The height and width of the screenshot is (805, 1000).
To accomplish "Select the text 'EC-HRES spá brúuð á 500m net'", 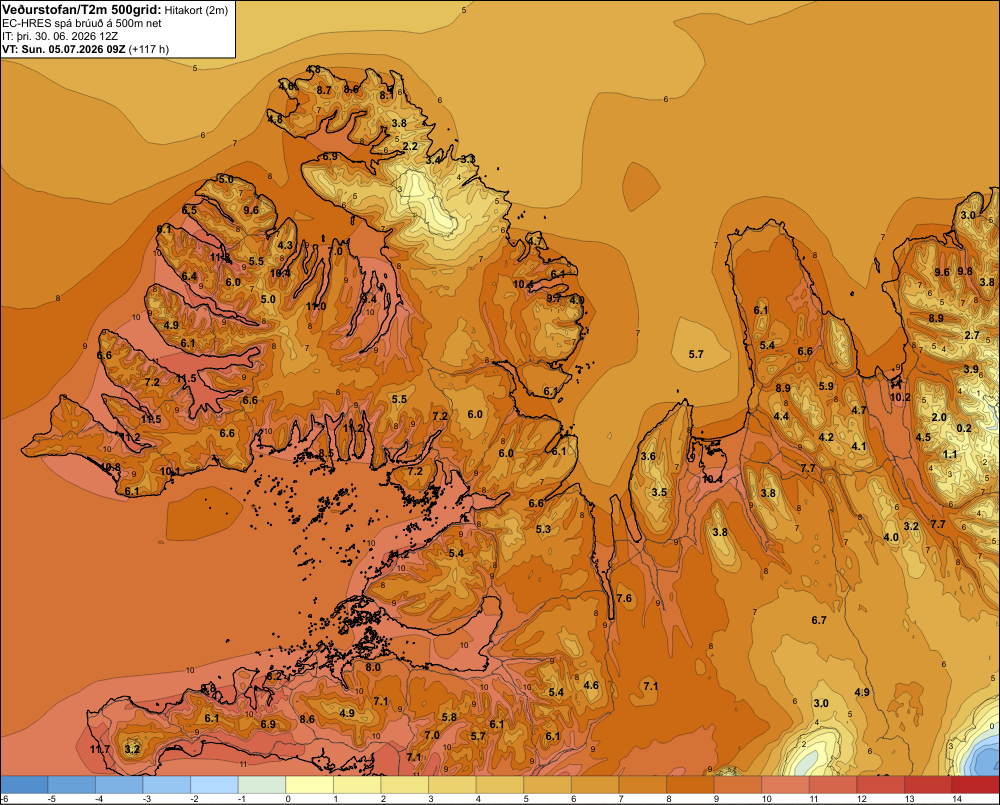I will pos(81,23).
